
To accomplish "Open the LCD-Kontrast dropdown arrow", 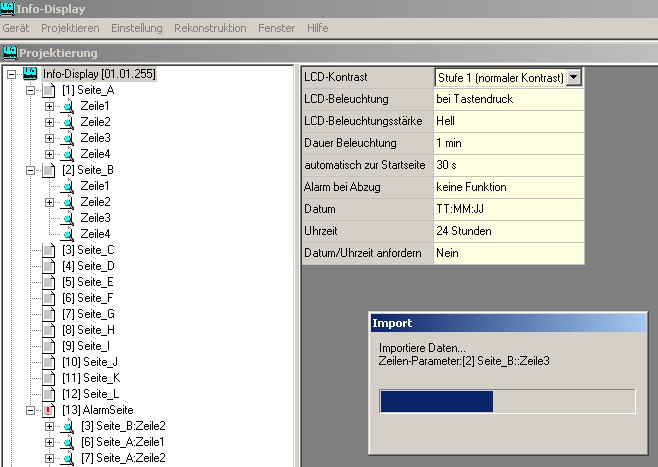I will coord(574,77).
